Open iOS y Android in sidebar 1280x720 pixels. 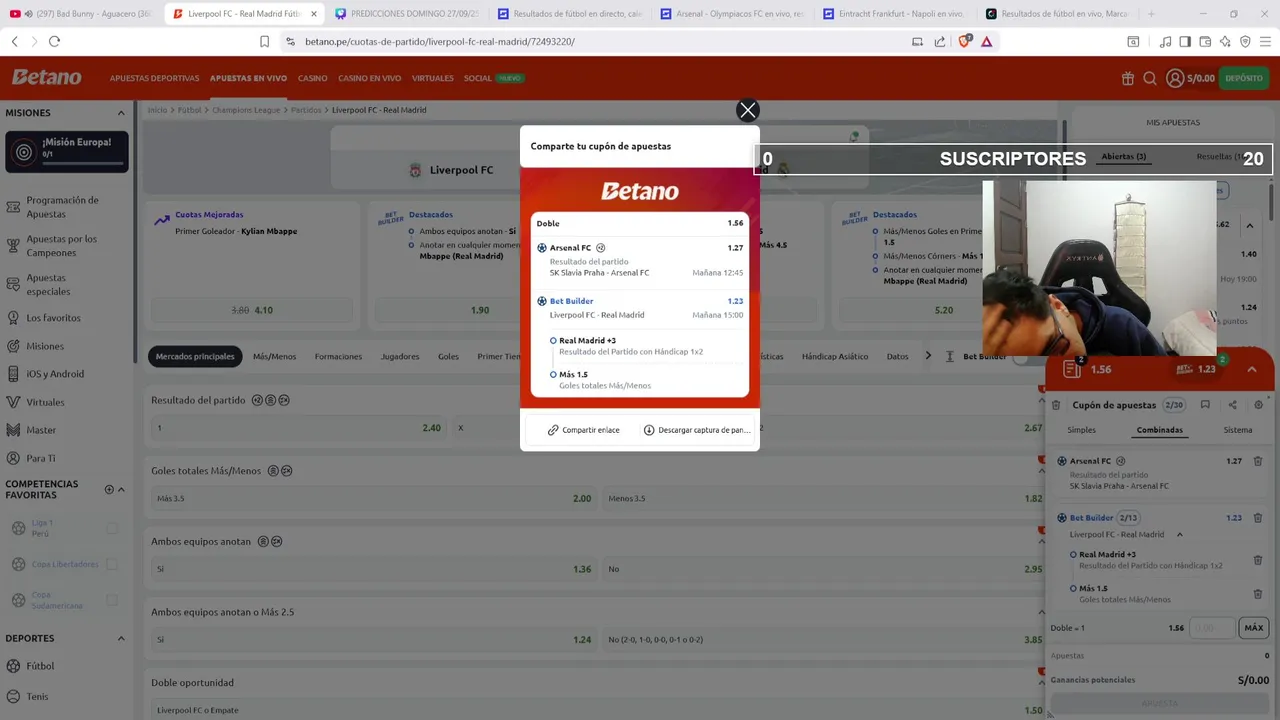[x=55, y=374]
